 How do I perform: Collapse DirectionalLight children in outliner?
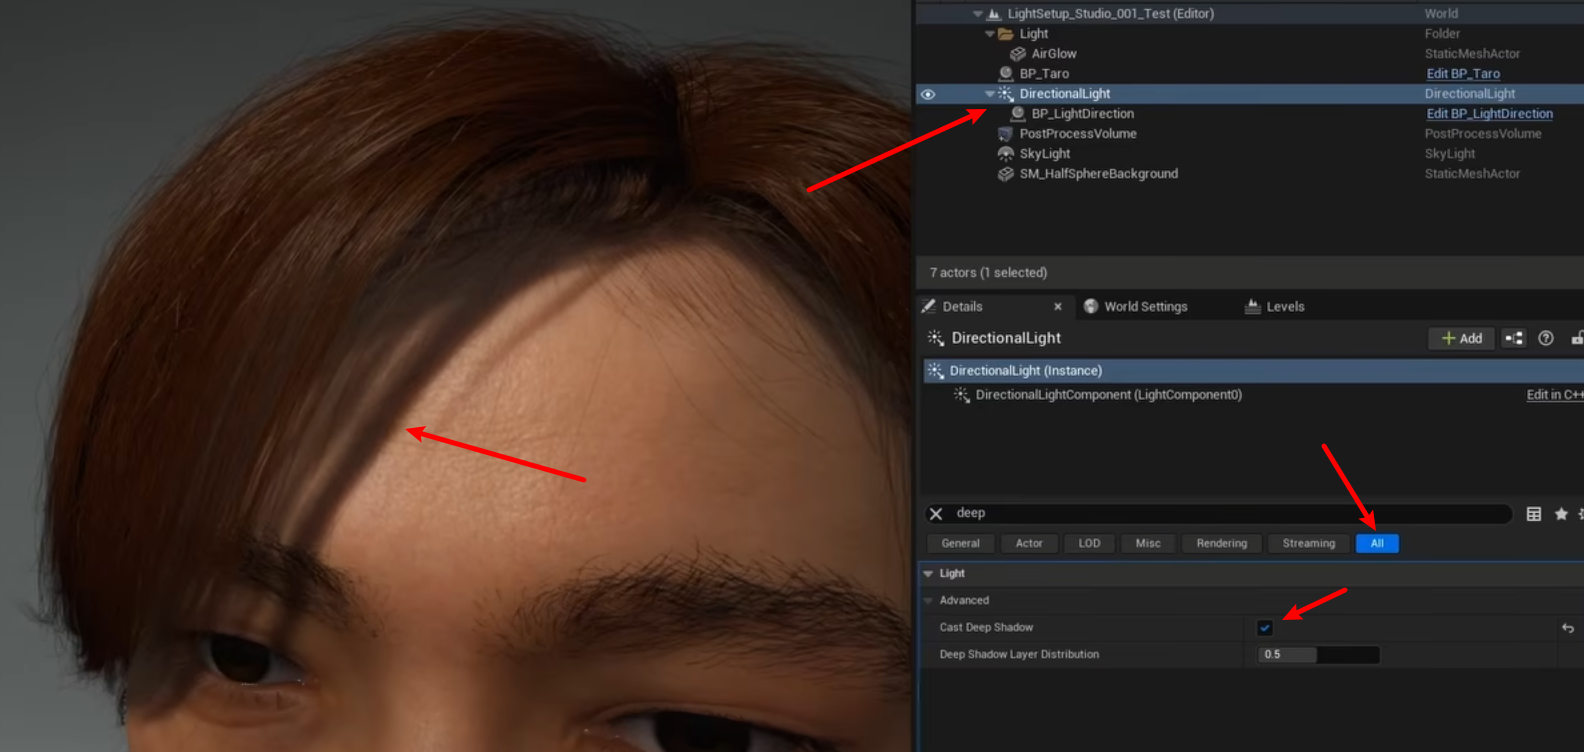tap(990, 94)
